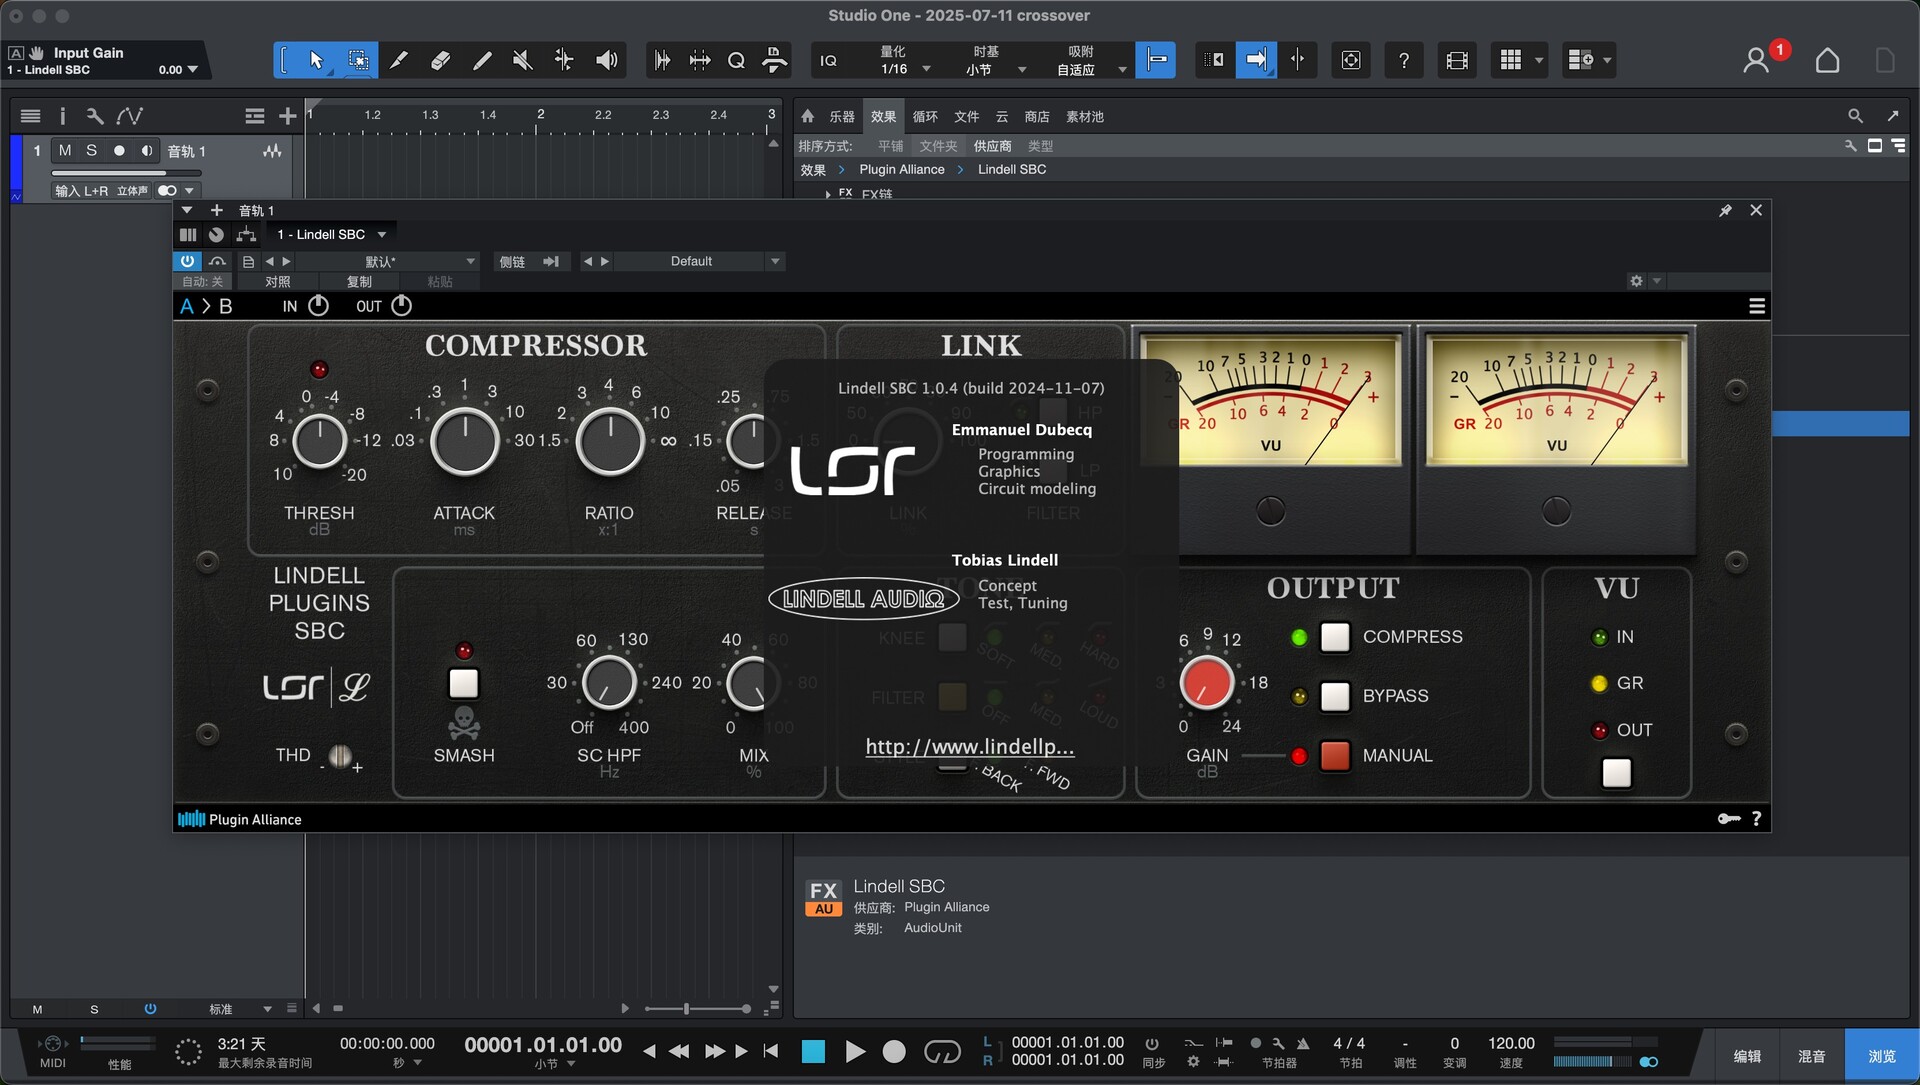Open the plugin window gear settings

coord(1637,282)
